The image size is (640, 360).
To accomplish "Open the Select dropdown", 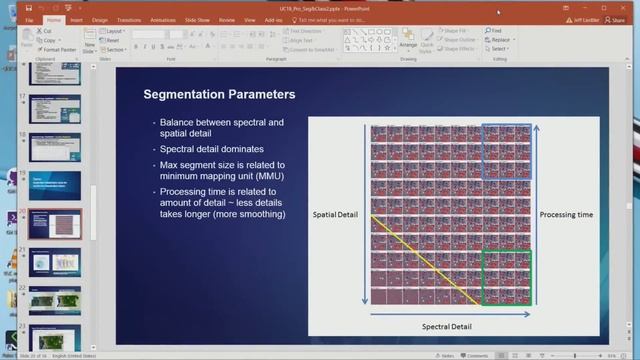I will tap(497, 49).
